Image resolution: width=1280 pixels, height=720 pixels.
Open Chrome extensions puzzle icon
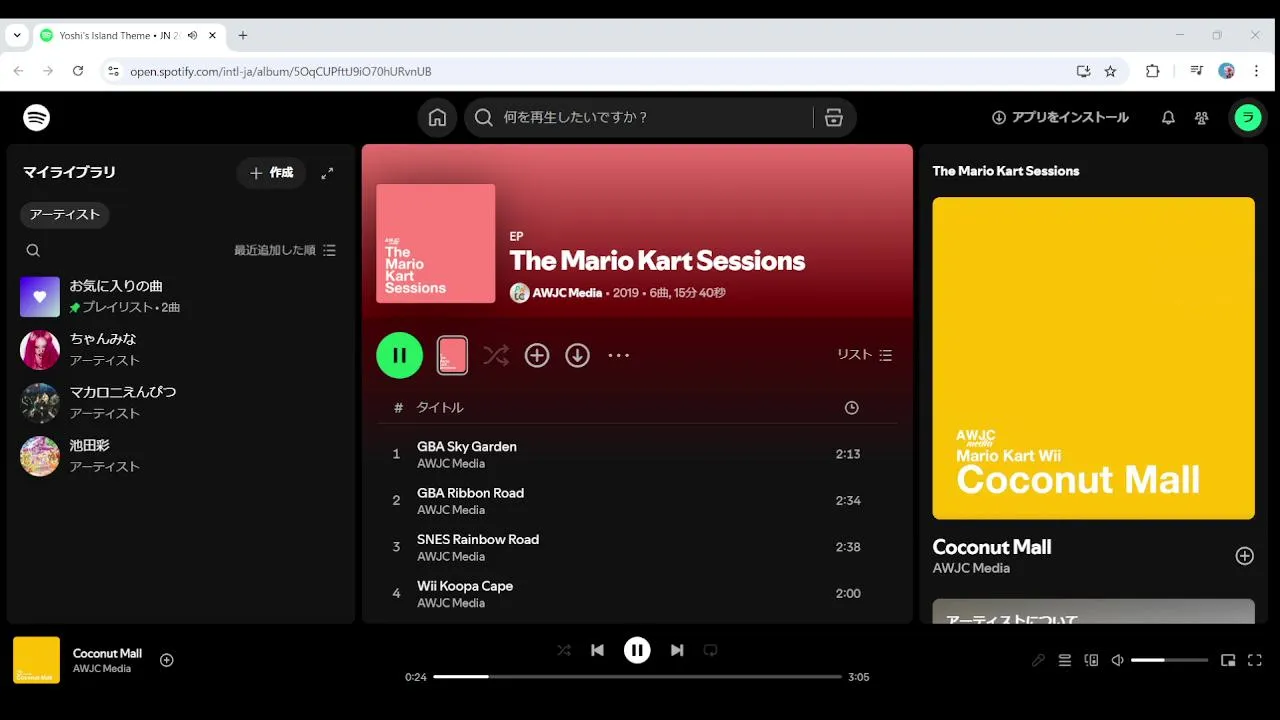click(x=1152, y=71)
